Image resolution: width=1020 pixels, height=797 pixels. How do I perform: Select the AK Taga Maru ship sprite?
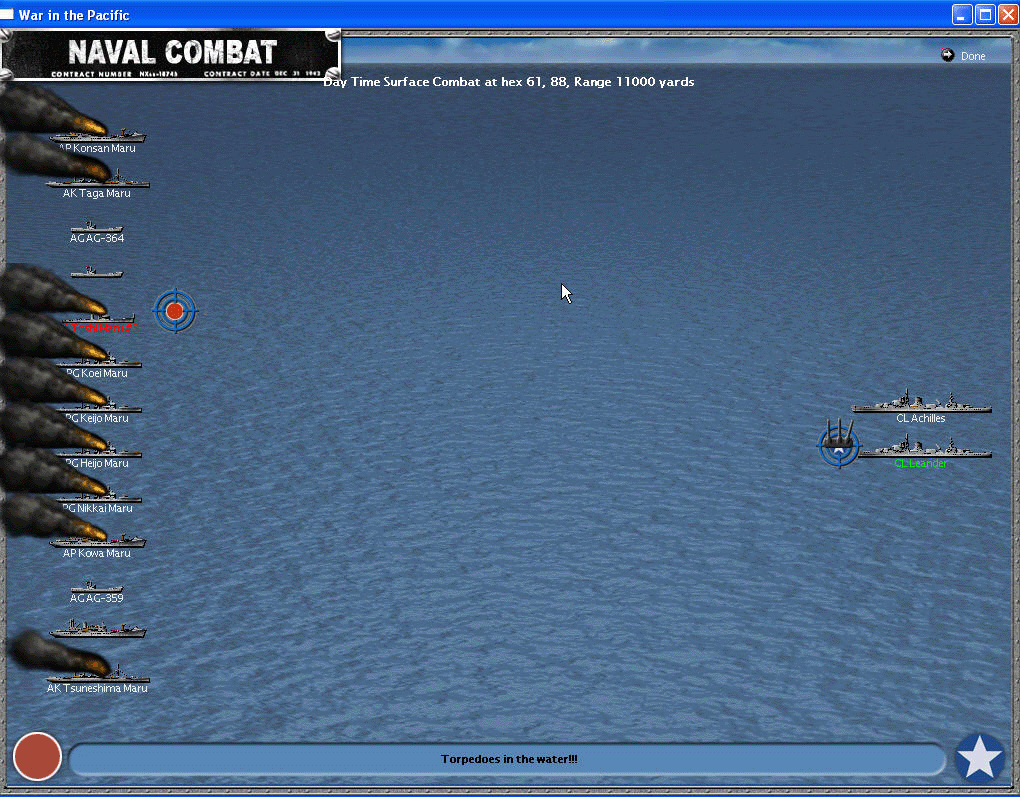[98, 180]
